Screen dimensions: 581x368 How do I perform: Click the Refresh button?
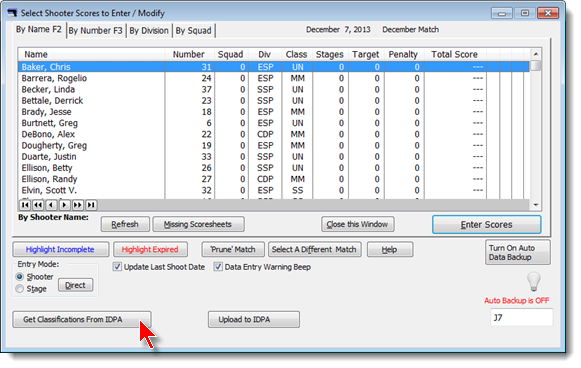click(125, 224)
